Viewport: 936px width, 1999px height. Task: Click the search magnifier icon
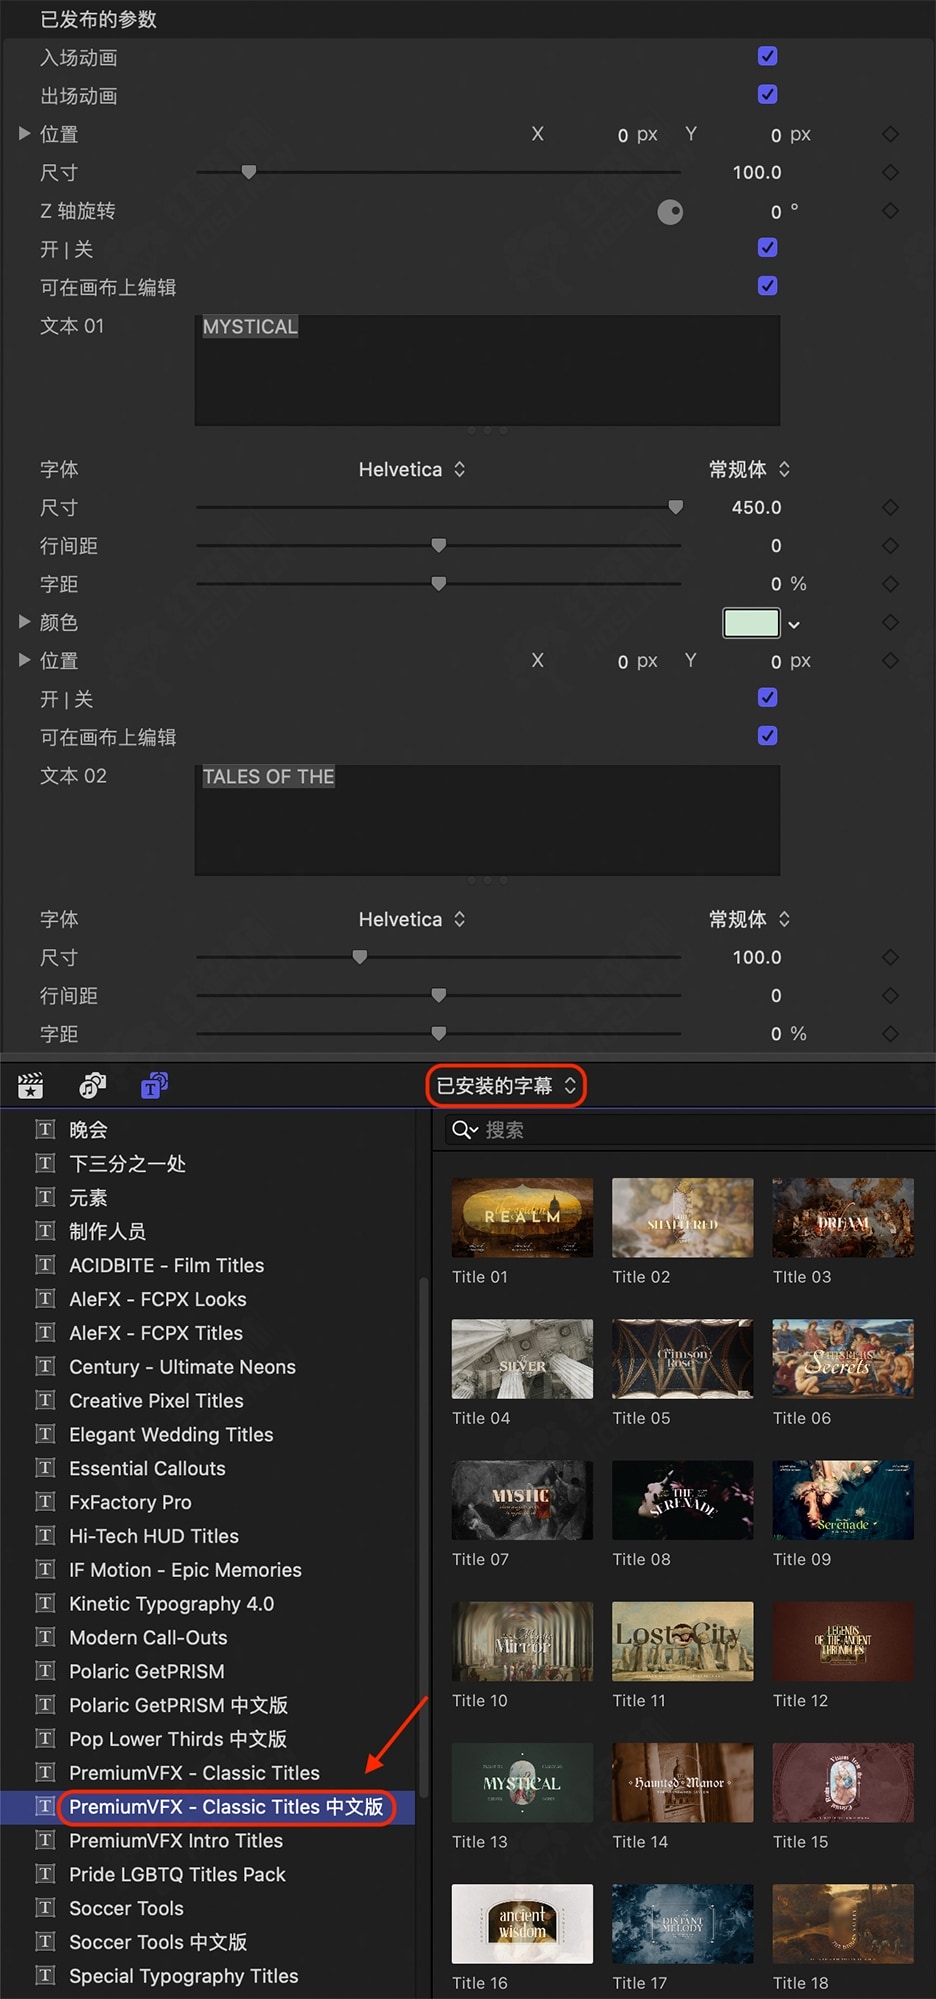point(465,1130)
